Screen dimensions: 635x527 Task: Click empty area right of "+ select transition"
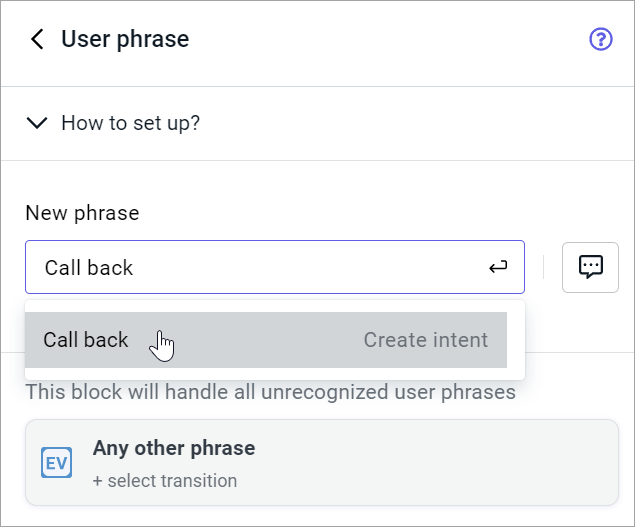point(420,481)
